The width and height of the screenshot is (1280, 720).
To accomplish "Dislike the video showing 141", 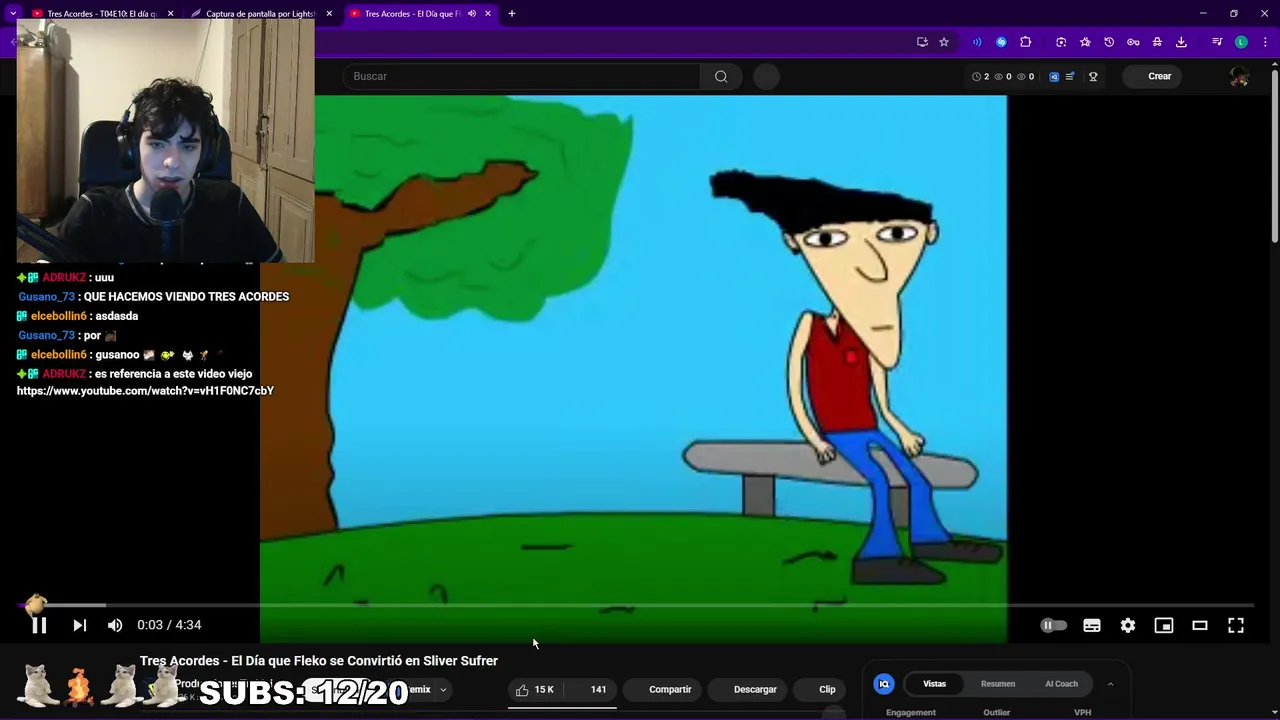I will pos(590,690).
